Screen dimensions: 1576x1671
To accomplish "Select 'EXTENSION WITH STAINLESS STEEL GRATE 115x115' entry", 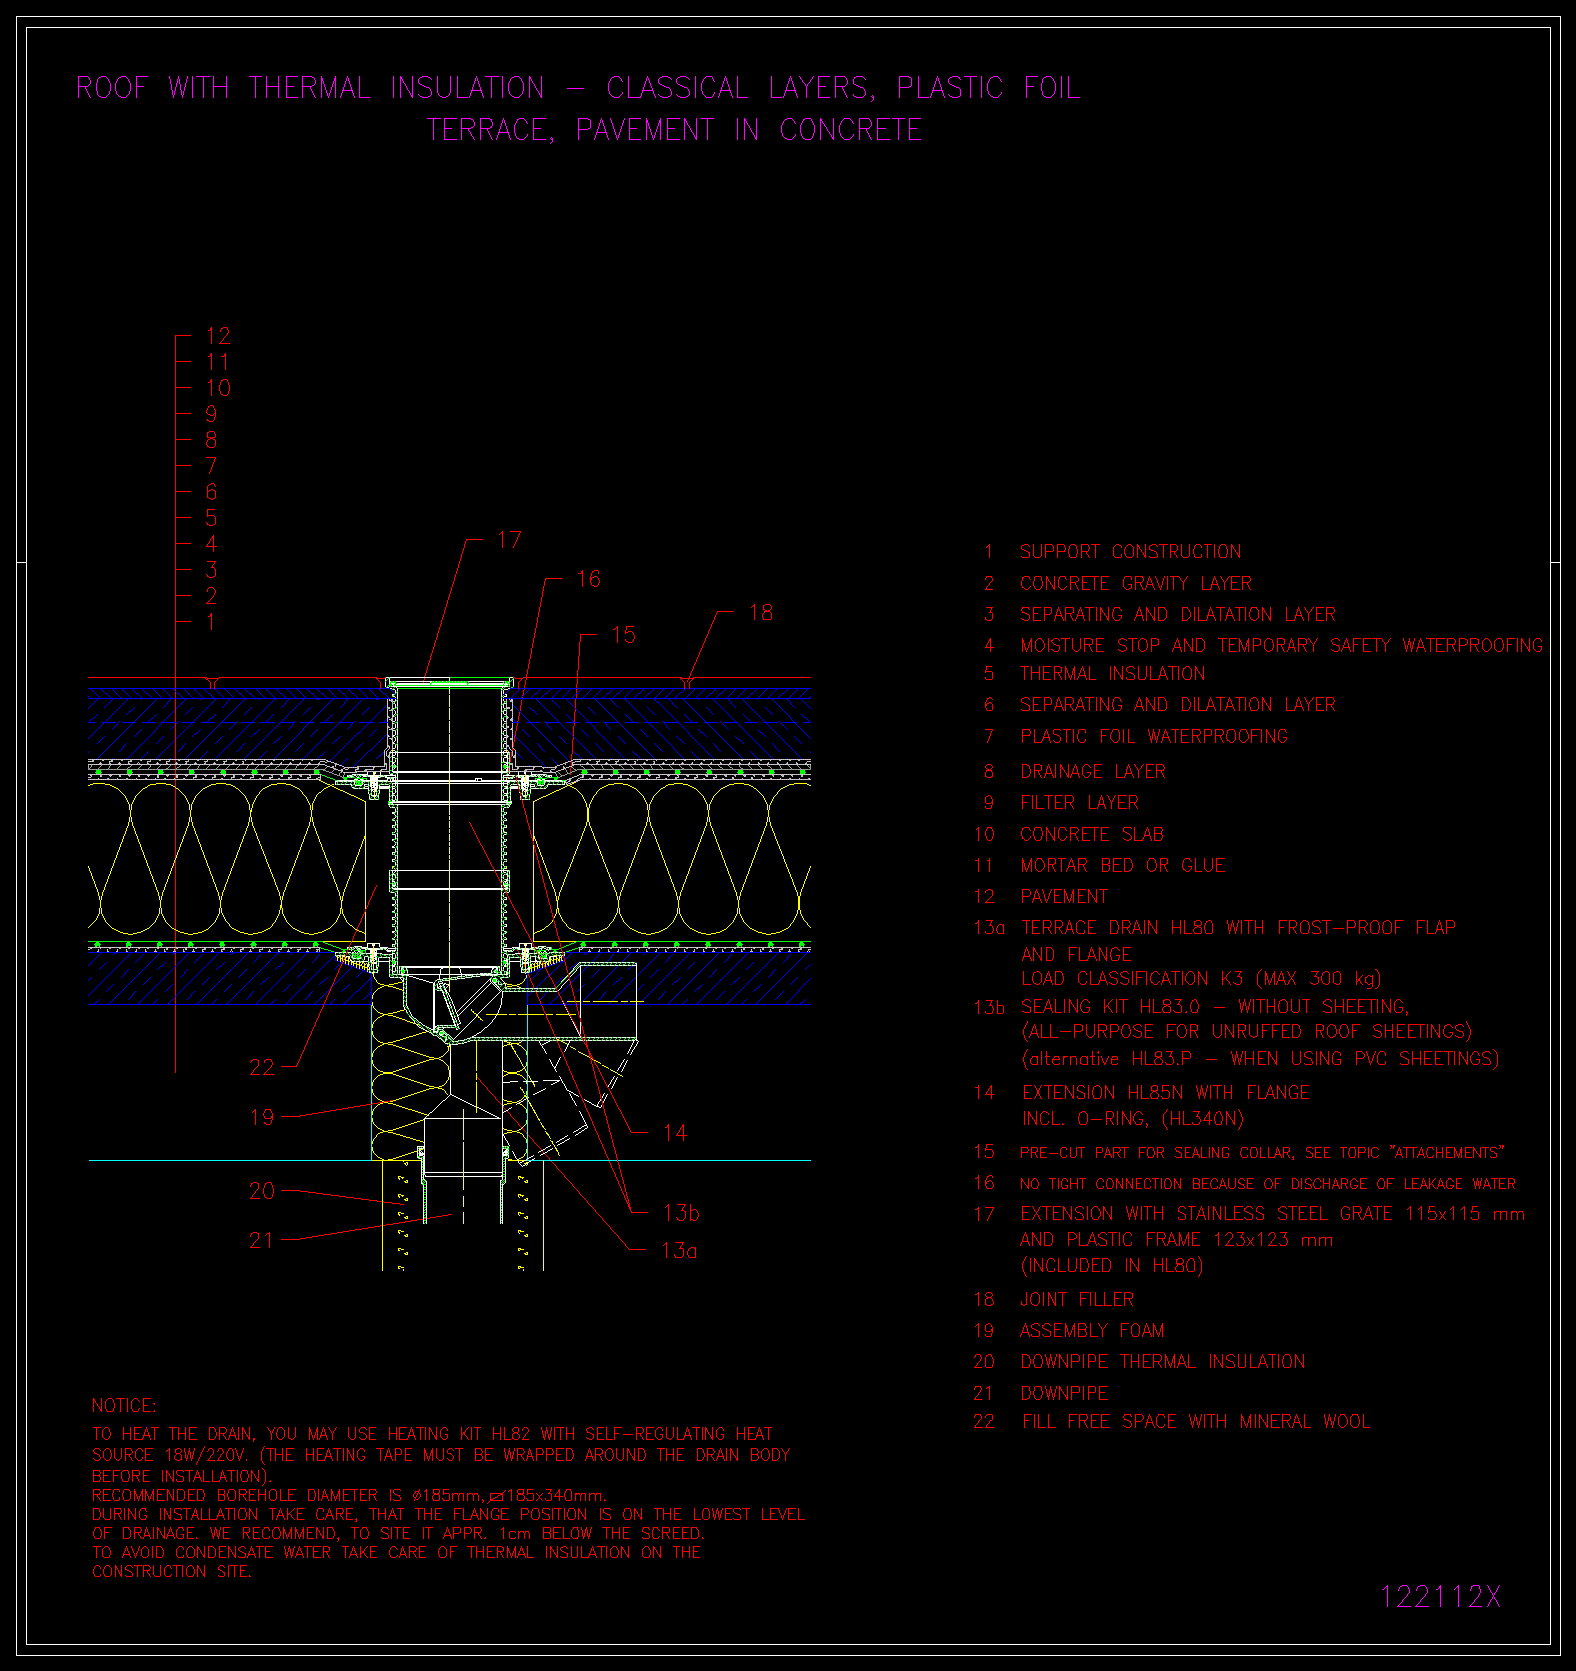I will click(x=1272, y=1213).
